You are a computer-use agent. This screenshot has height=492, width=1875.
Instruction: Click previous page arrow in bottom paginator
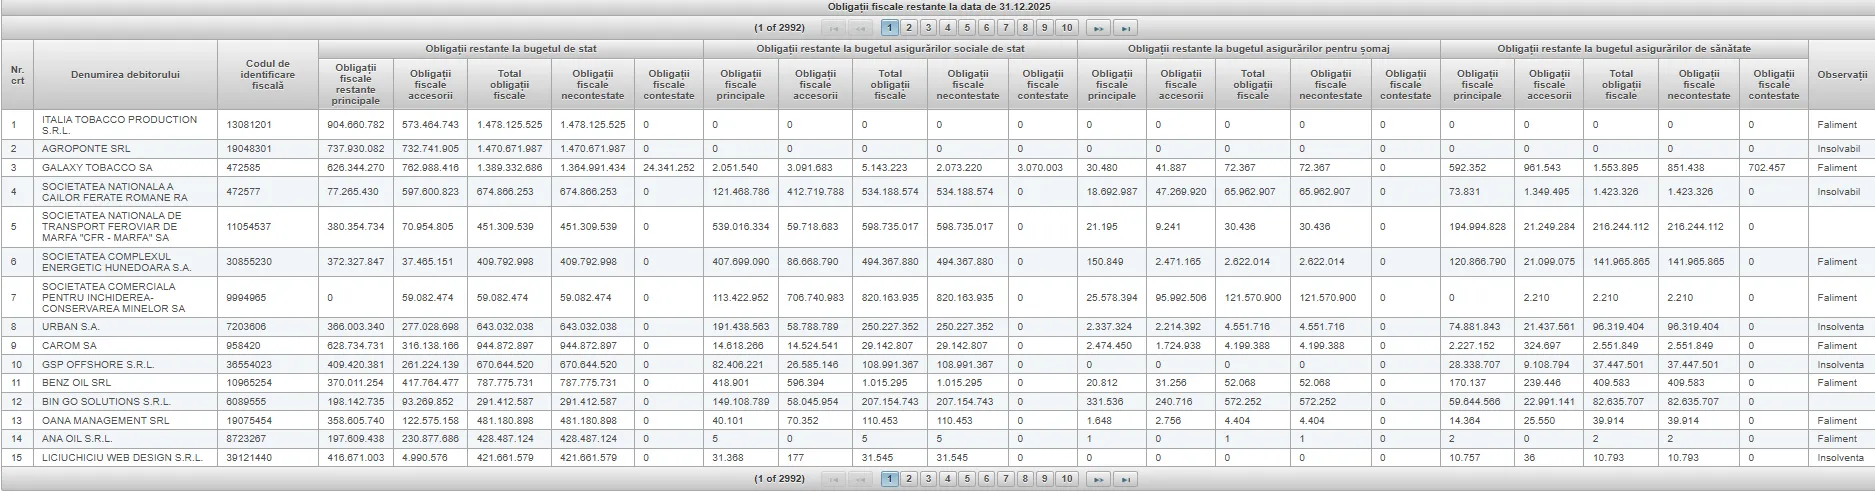[x=862, y=479]
